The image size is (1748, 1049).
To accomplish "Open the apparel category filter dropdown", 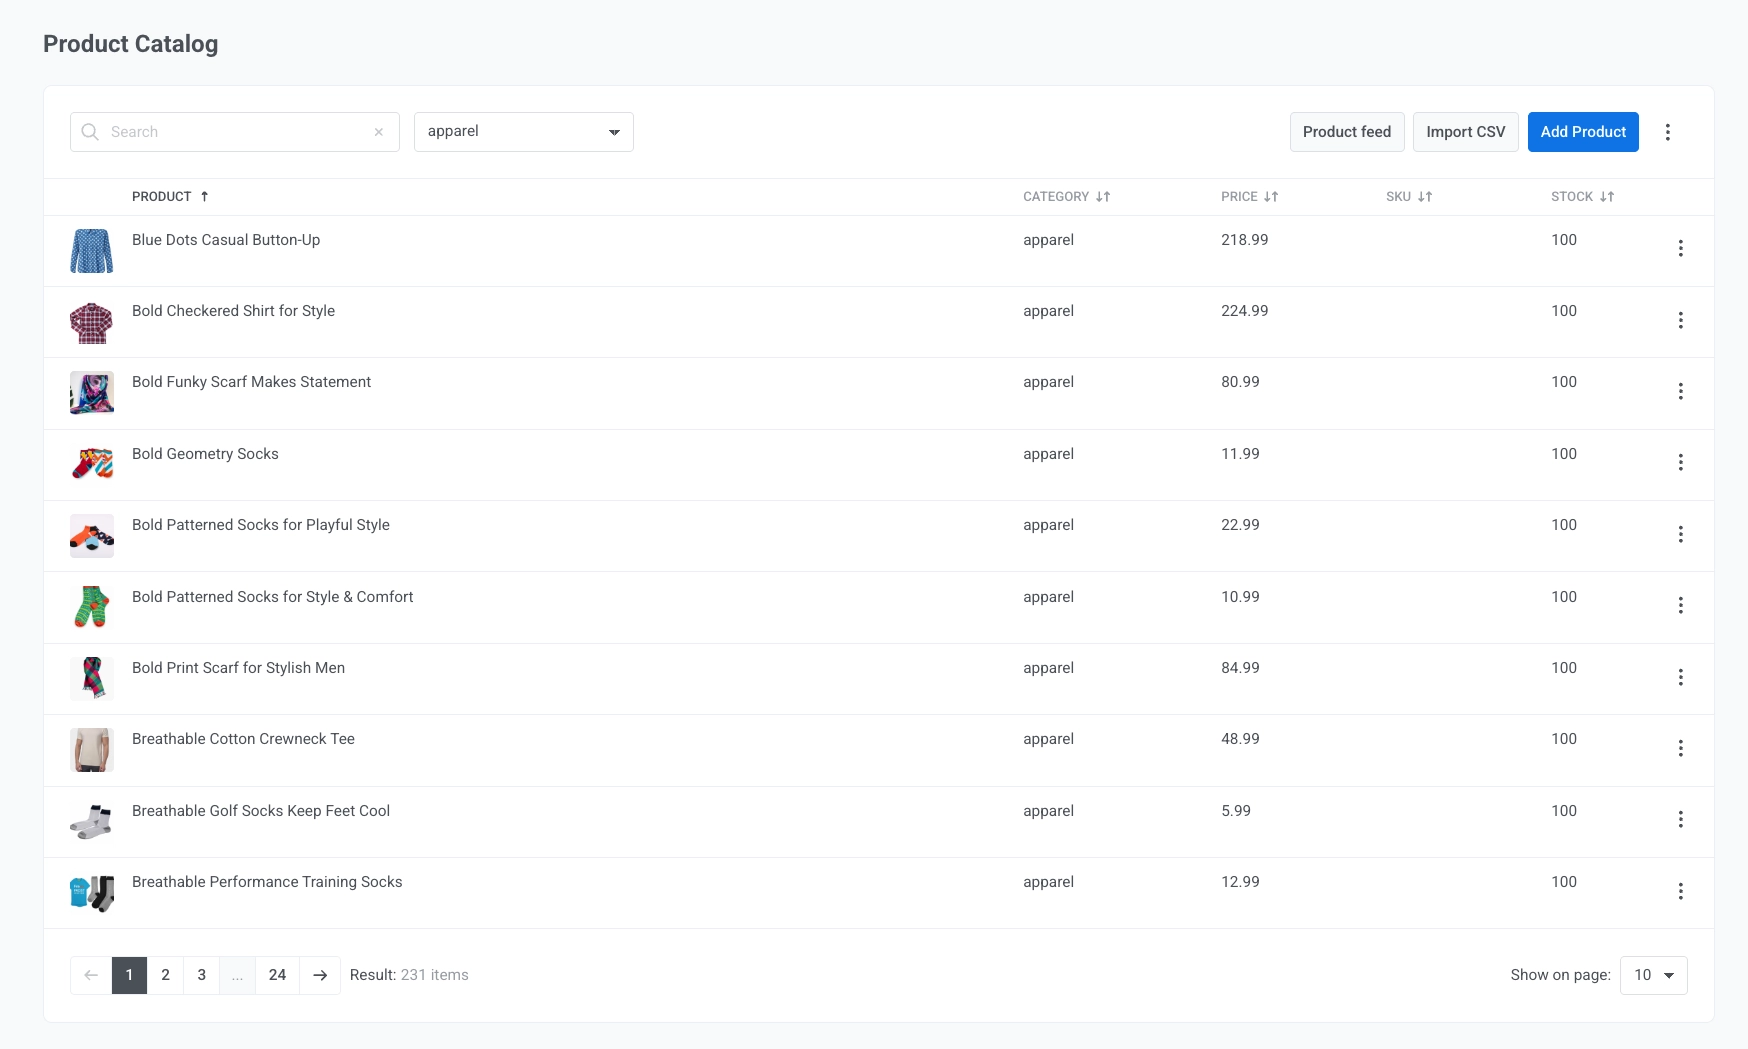I will 524,132.
